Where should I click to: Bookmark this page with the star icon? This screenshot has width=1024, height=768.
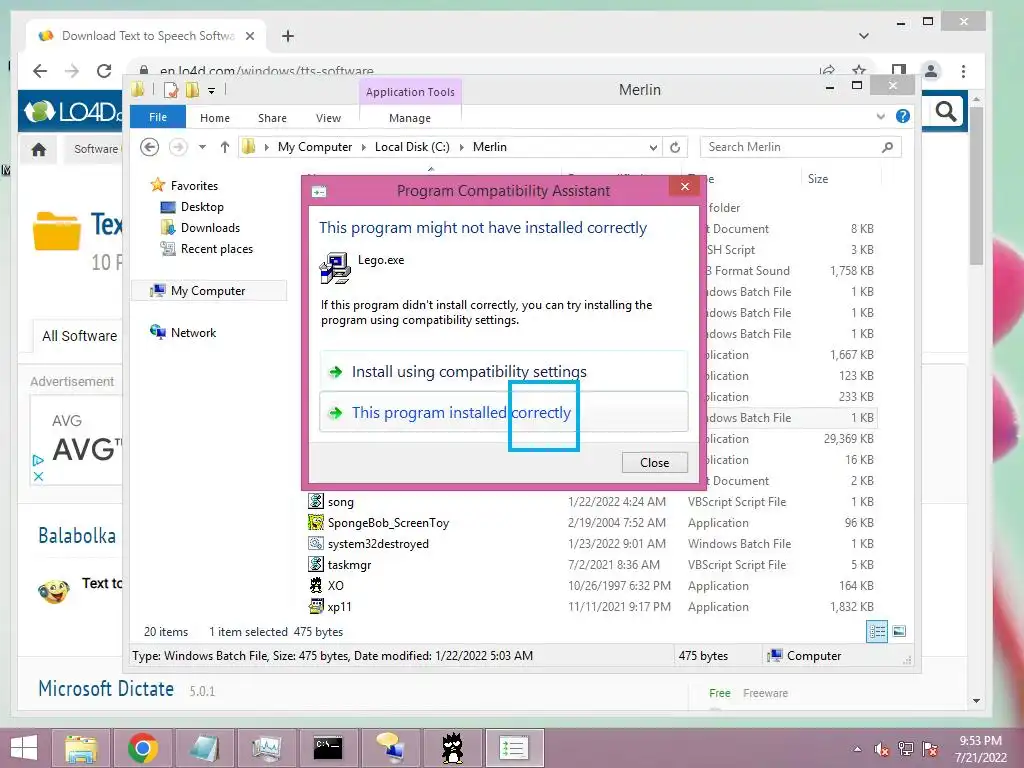coord(859,70)
